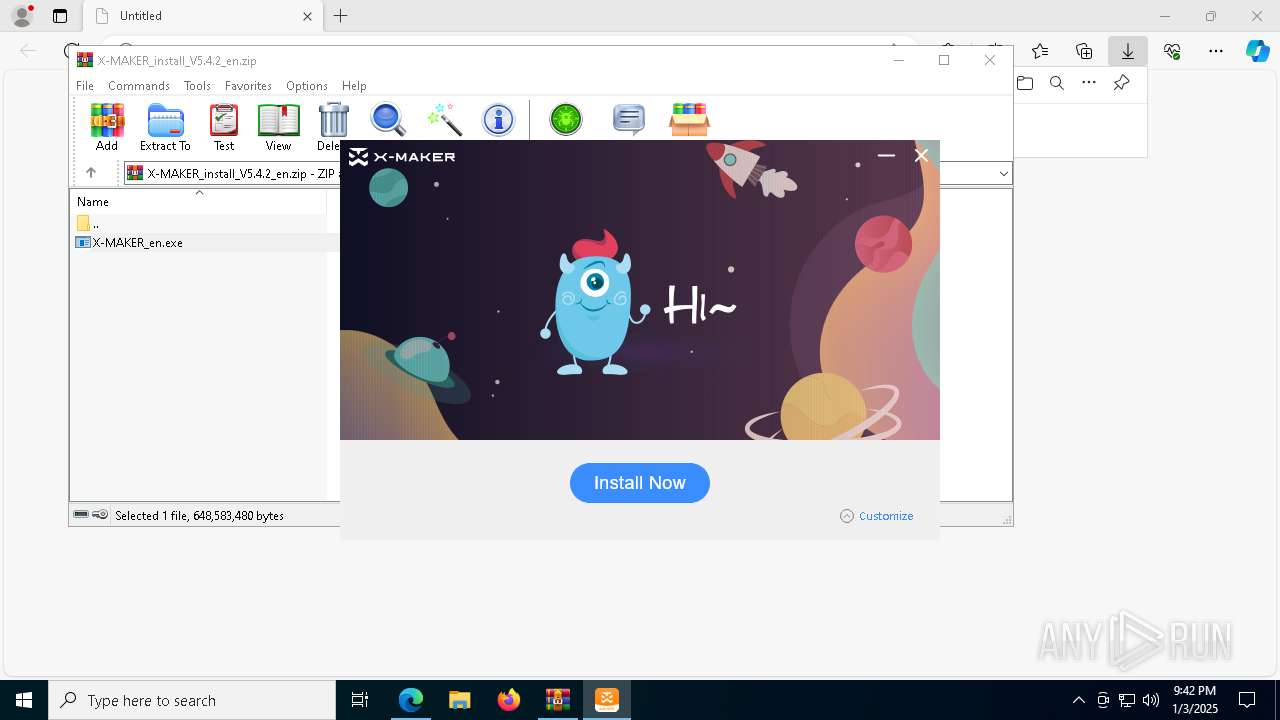Click the Test archive icon

click(224, 127)
